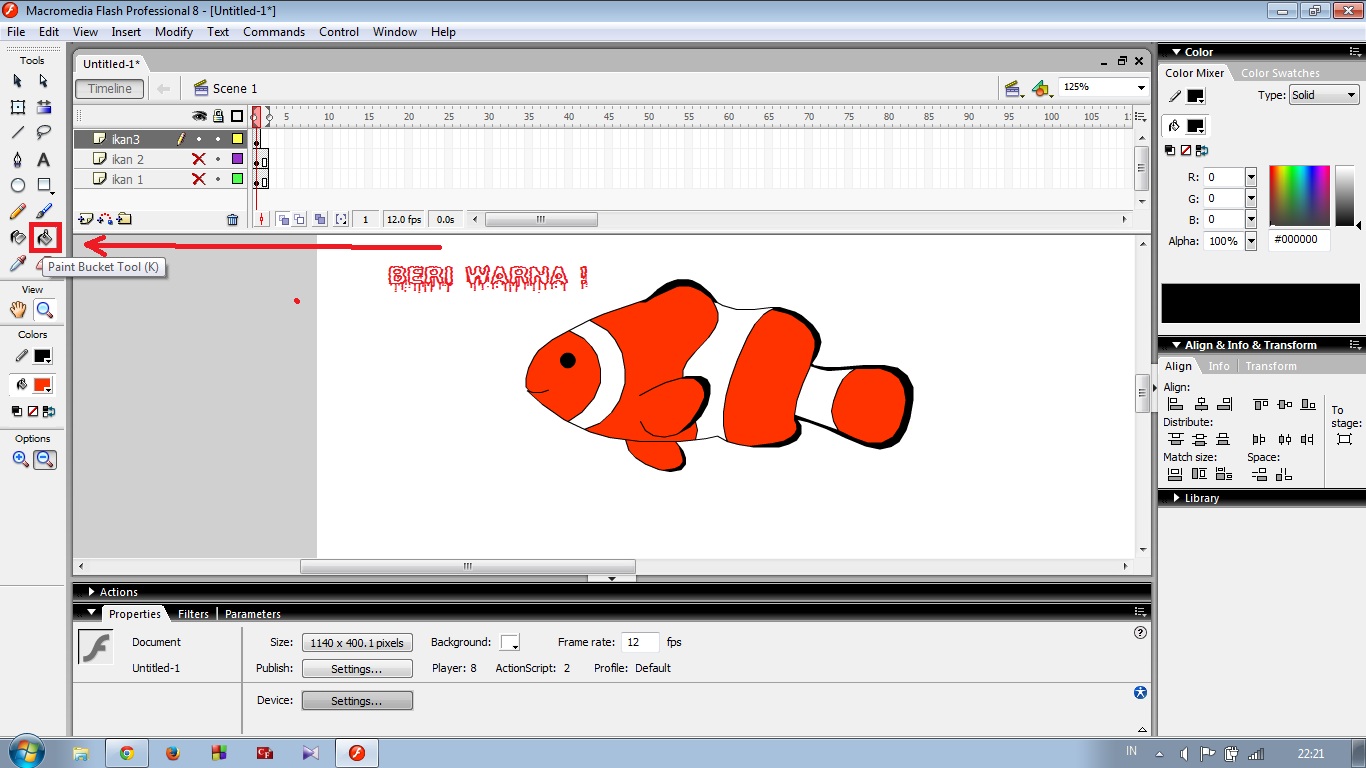Switch to the Filters tab
This screenshot has width=1366, height=768.
pos(193,614)
